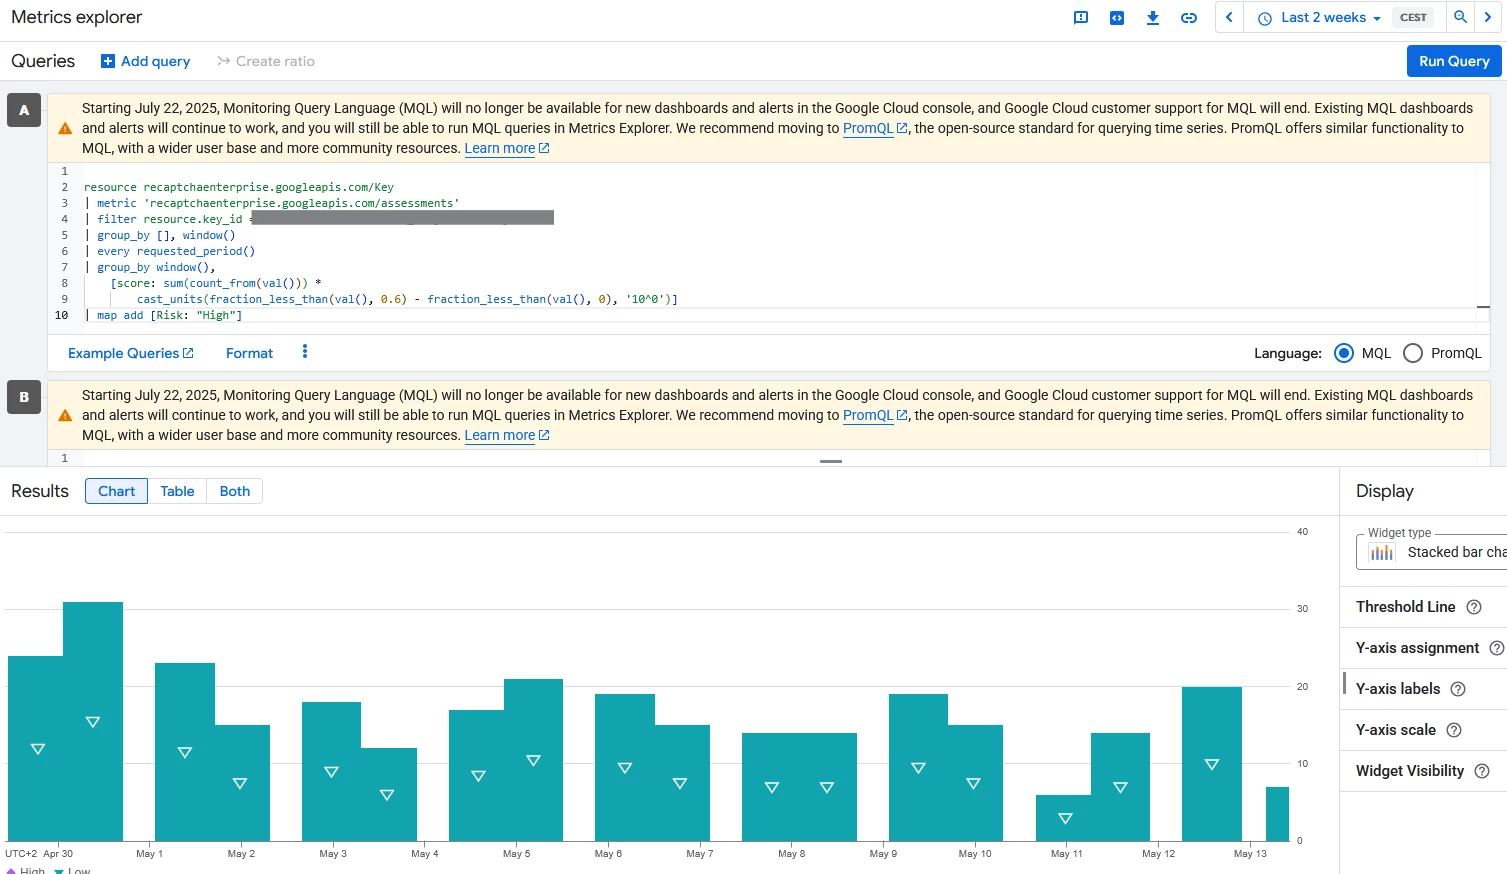This screenshot has height=874, width=1507.
Task: Click help icon next to Y-axis labels
Action: 1458,689
